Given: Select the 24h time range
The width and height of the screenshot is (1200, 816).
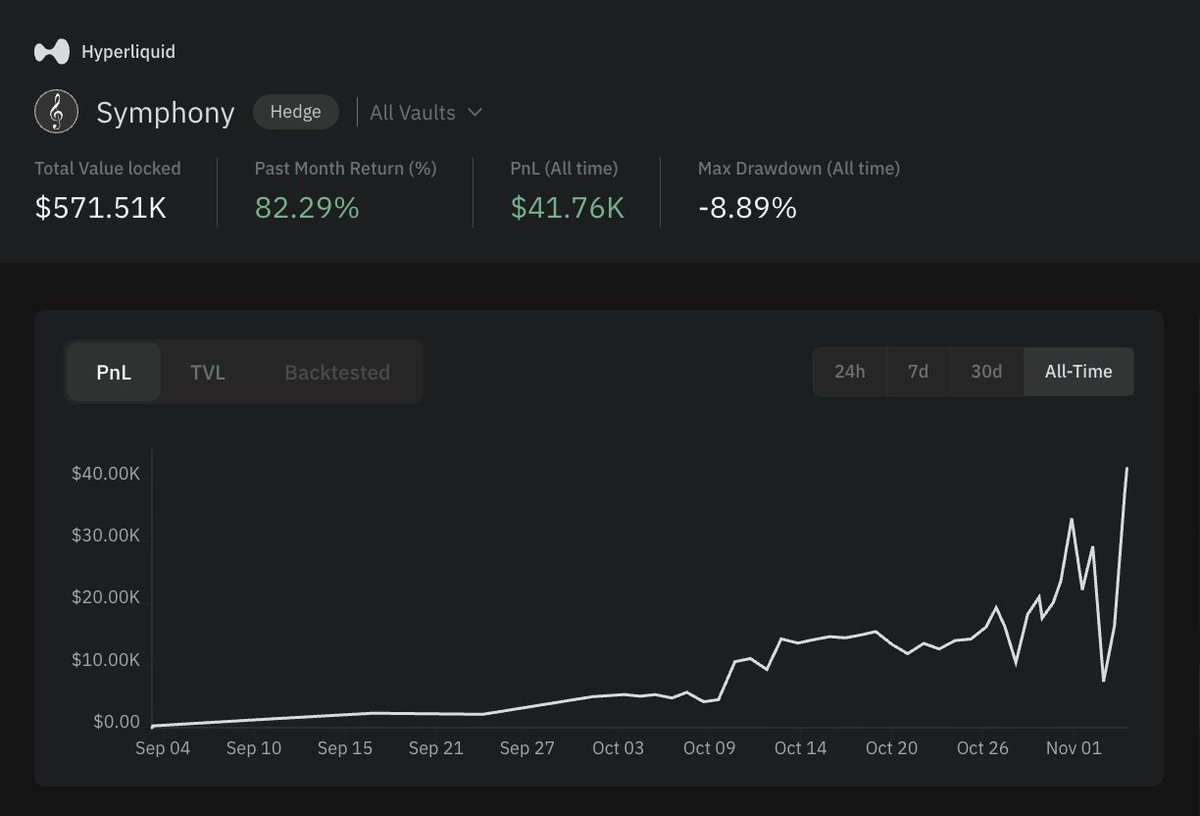Looking at the screenshot, I should [x=849, y=371].
